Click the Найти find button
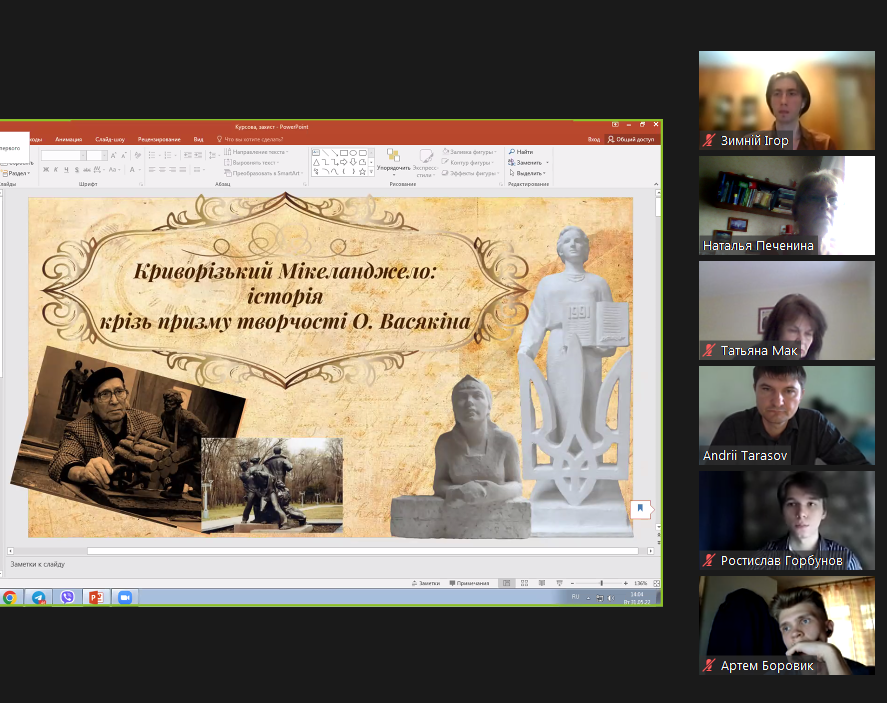This screenshot has height=703, width=887. click(522, 152)
